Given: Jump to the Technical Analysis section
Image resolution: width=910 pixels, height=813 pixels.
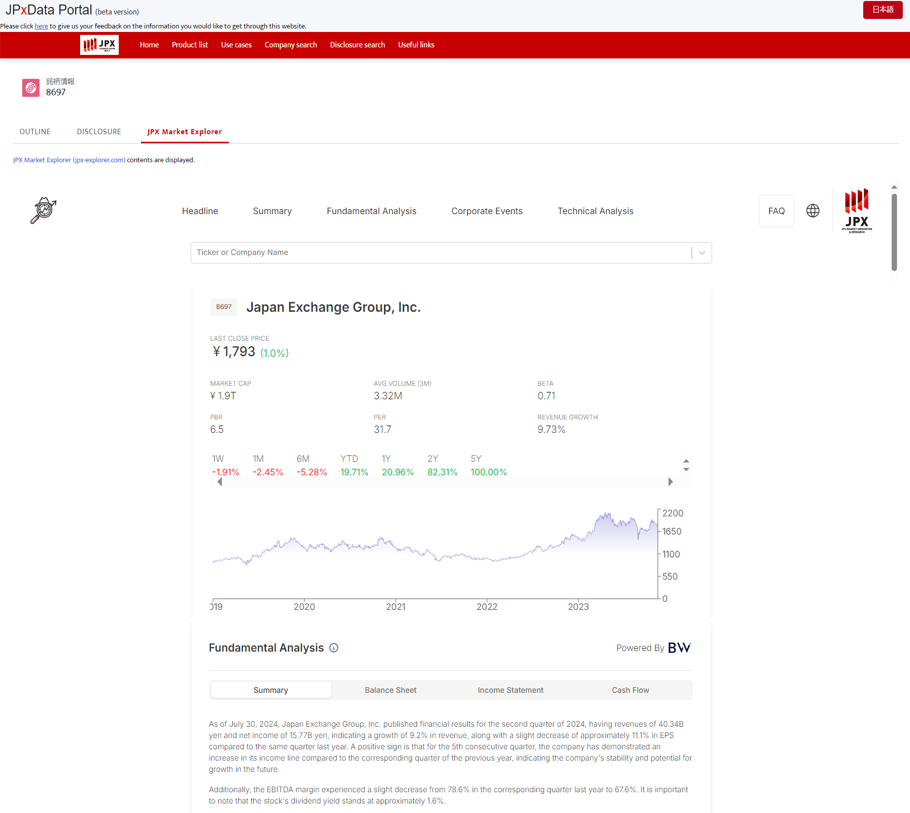Looking at the screenshot, I should point(595,211).
